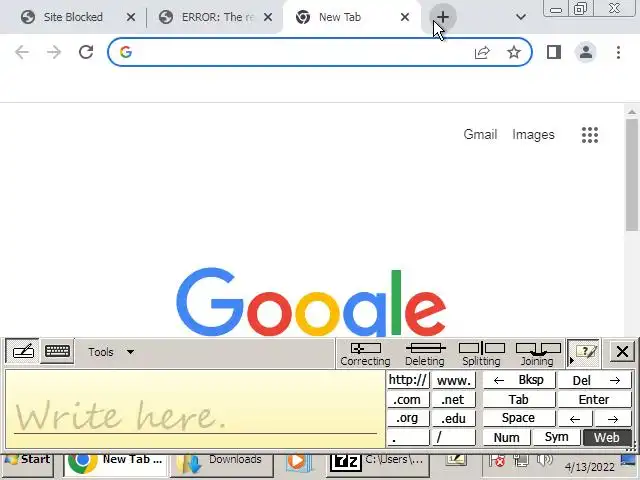The height and width of the screenshot is (480, 640).
Task: Open the handwriting help tips icon
Action: 586,351
